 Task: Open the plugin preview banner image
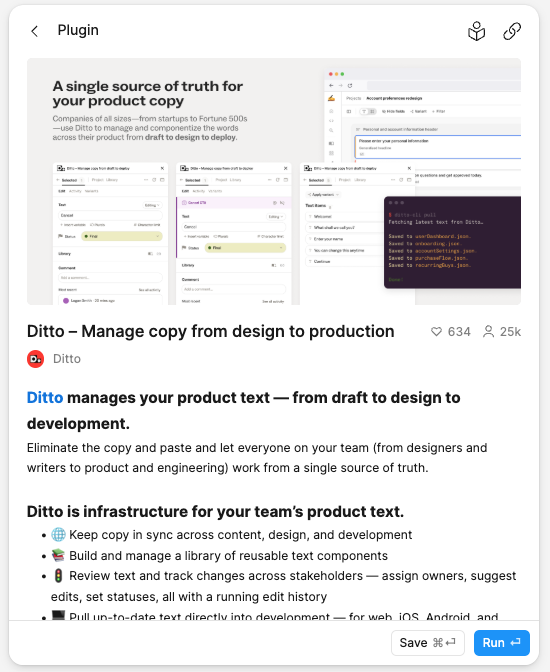pyautogui.click(x=274, y=181)
